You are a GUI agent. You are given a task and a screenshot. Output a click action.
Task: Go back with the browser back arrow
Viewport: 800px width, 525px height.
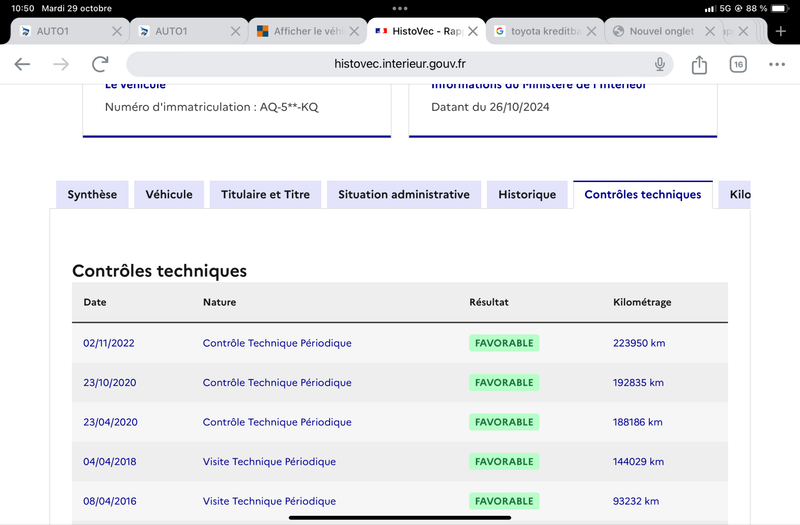22,64
